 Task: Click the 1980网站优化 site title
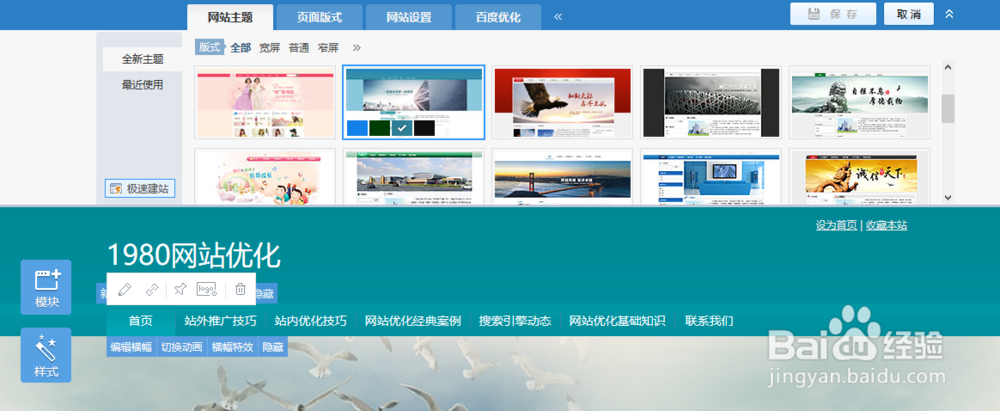pyautogui.click(x=194, y=256)
